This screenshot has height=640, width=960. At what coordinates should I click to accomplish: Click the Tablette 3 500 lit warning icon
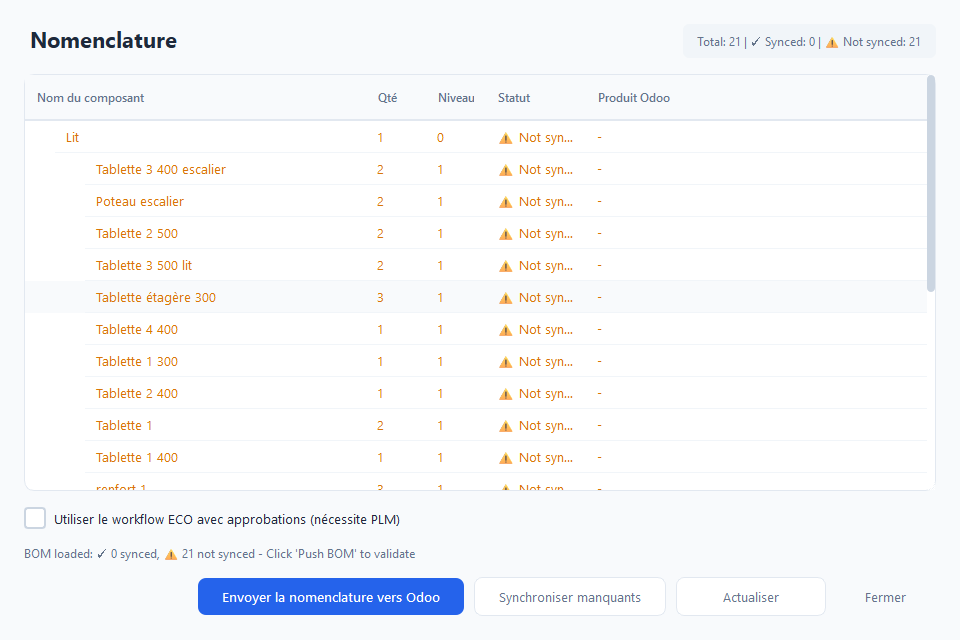[506, 266]
